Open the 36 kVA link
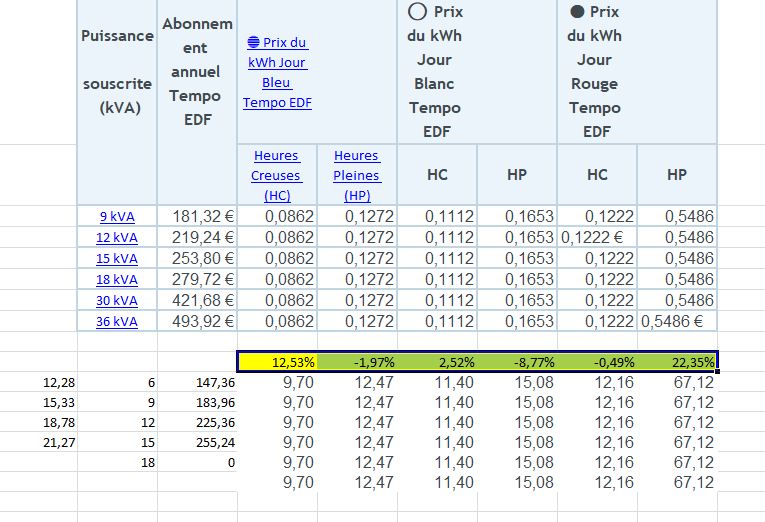The image size is (765, 522). tap(117, 321)
